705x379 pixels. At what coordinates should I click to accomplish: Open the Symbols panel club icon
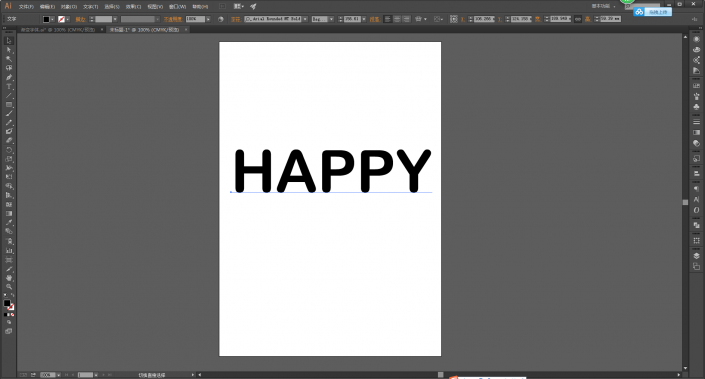pyautogui.click(x=696, y=107)
